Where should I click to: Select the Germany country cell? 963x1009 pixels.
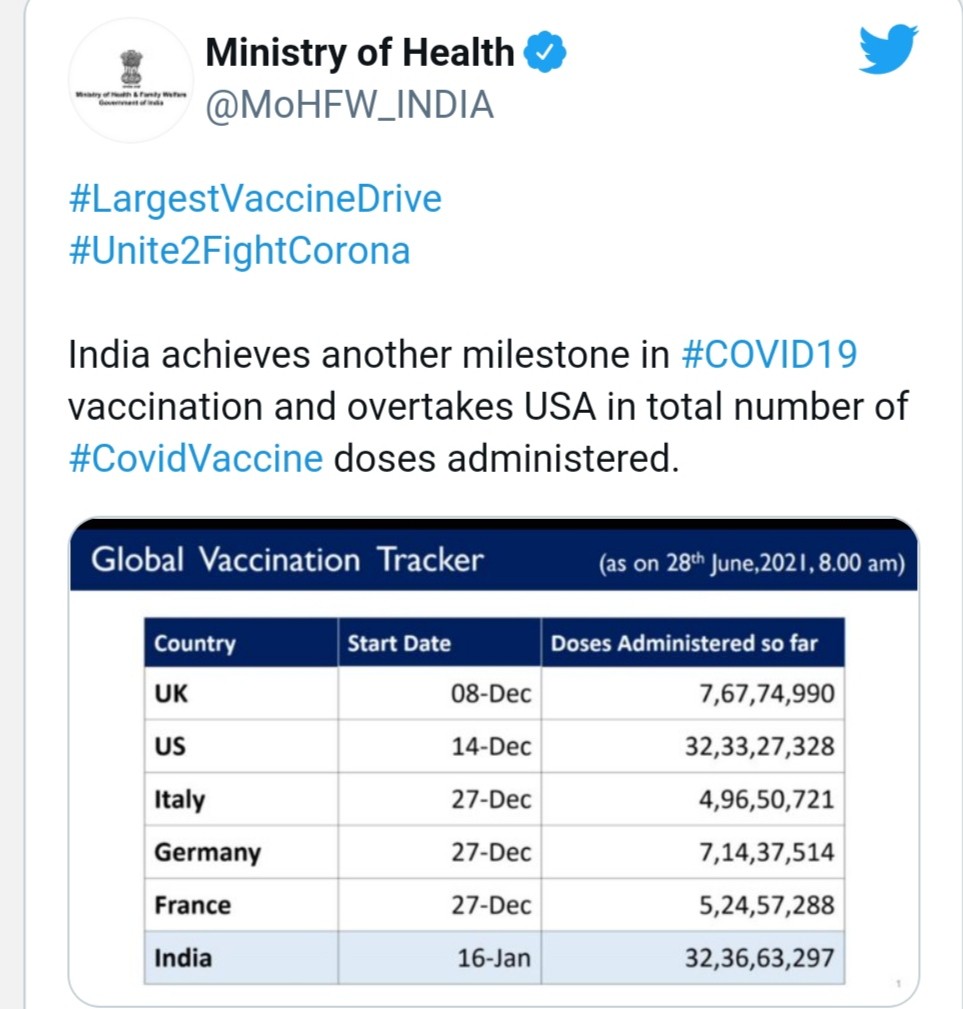207,852
